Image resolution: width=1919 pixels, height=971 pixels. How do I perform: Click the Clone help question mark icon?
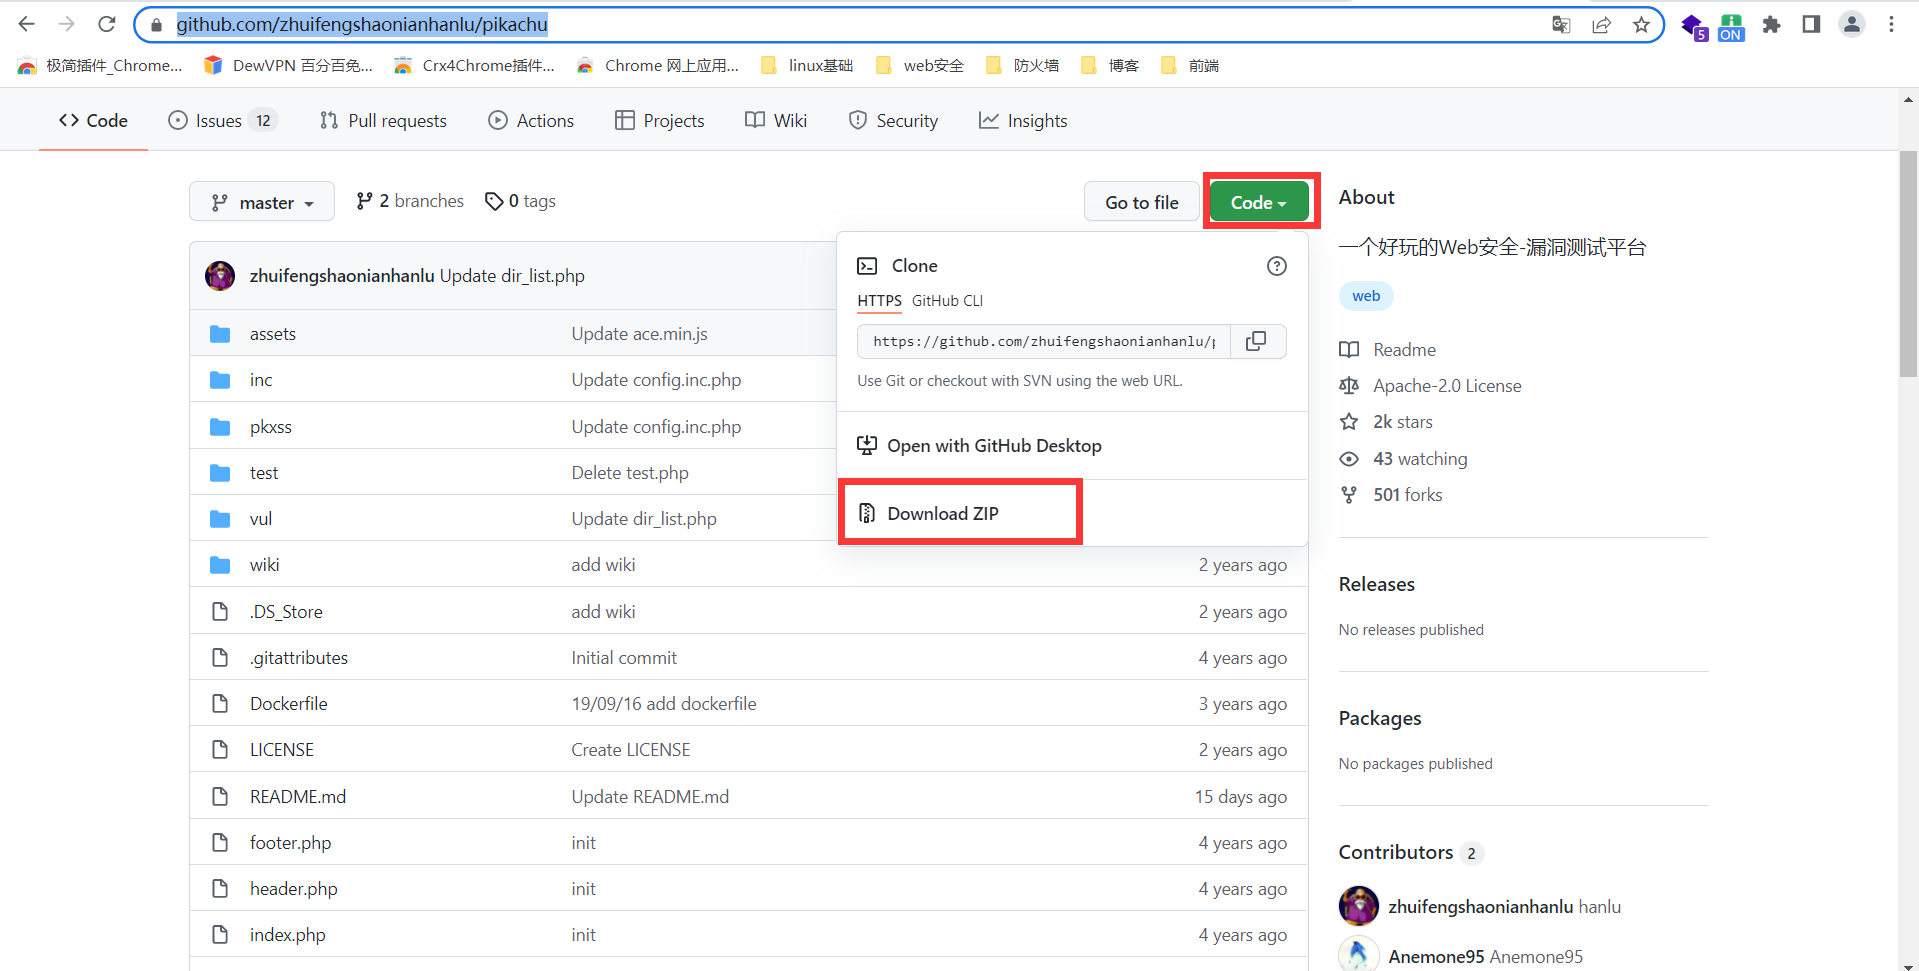click(1277, 266)
